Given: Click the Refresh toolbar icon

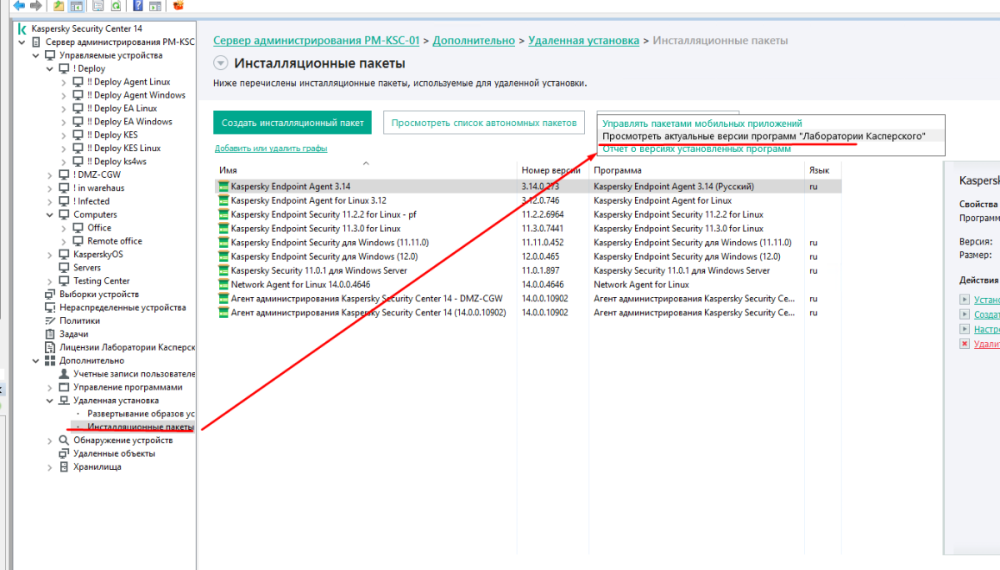Looking at the screenshot, I should 114,6.
